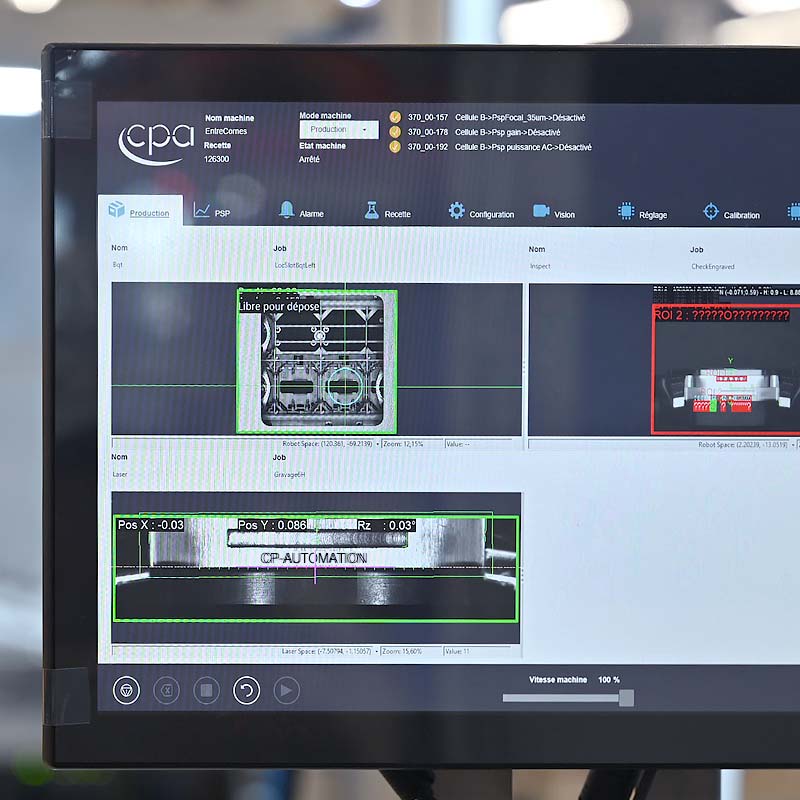This screenshot has height=800, width=800.
Task: Click the crosshair icon for Calibration
Action: coord(711,211)
